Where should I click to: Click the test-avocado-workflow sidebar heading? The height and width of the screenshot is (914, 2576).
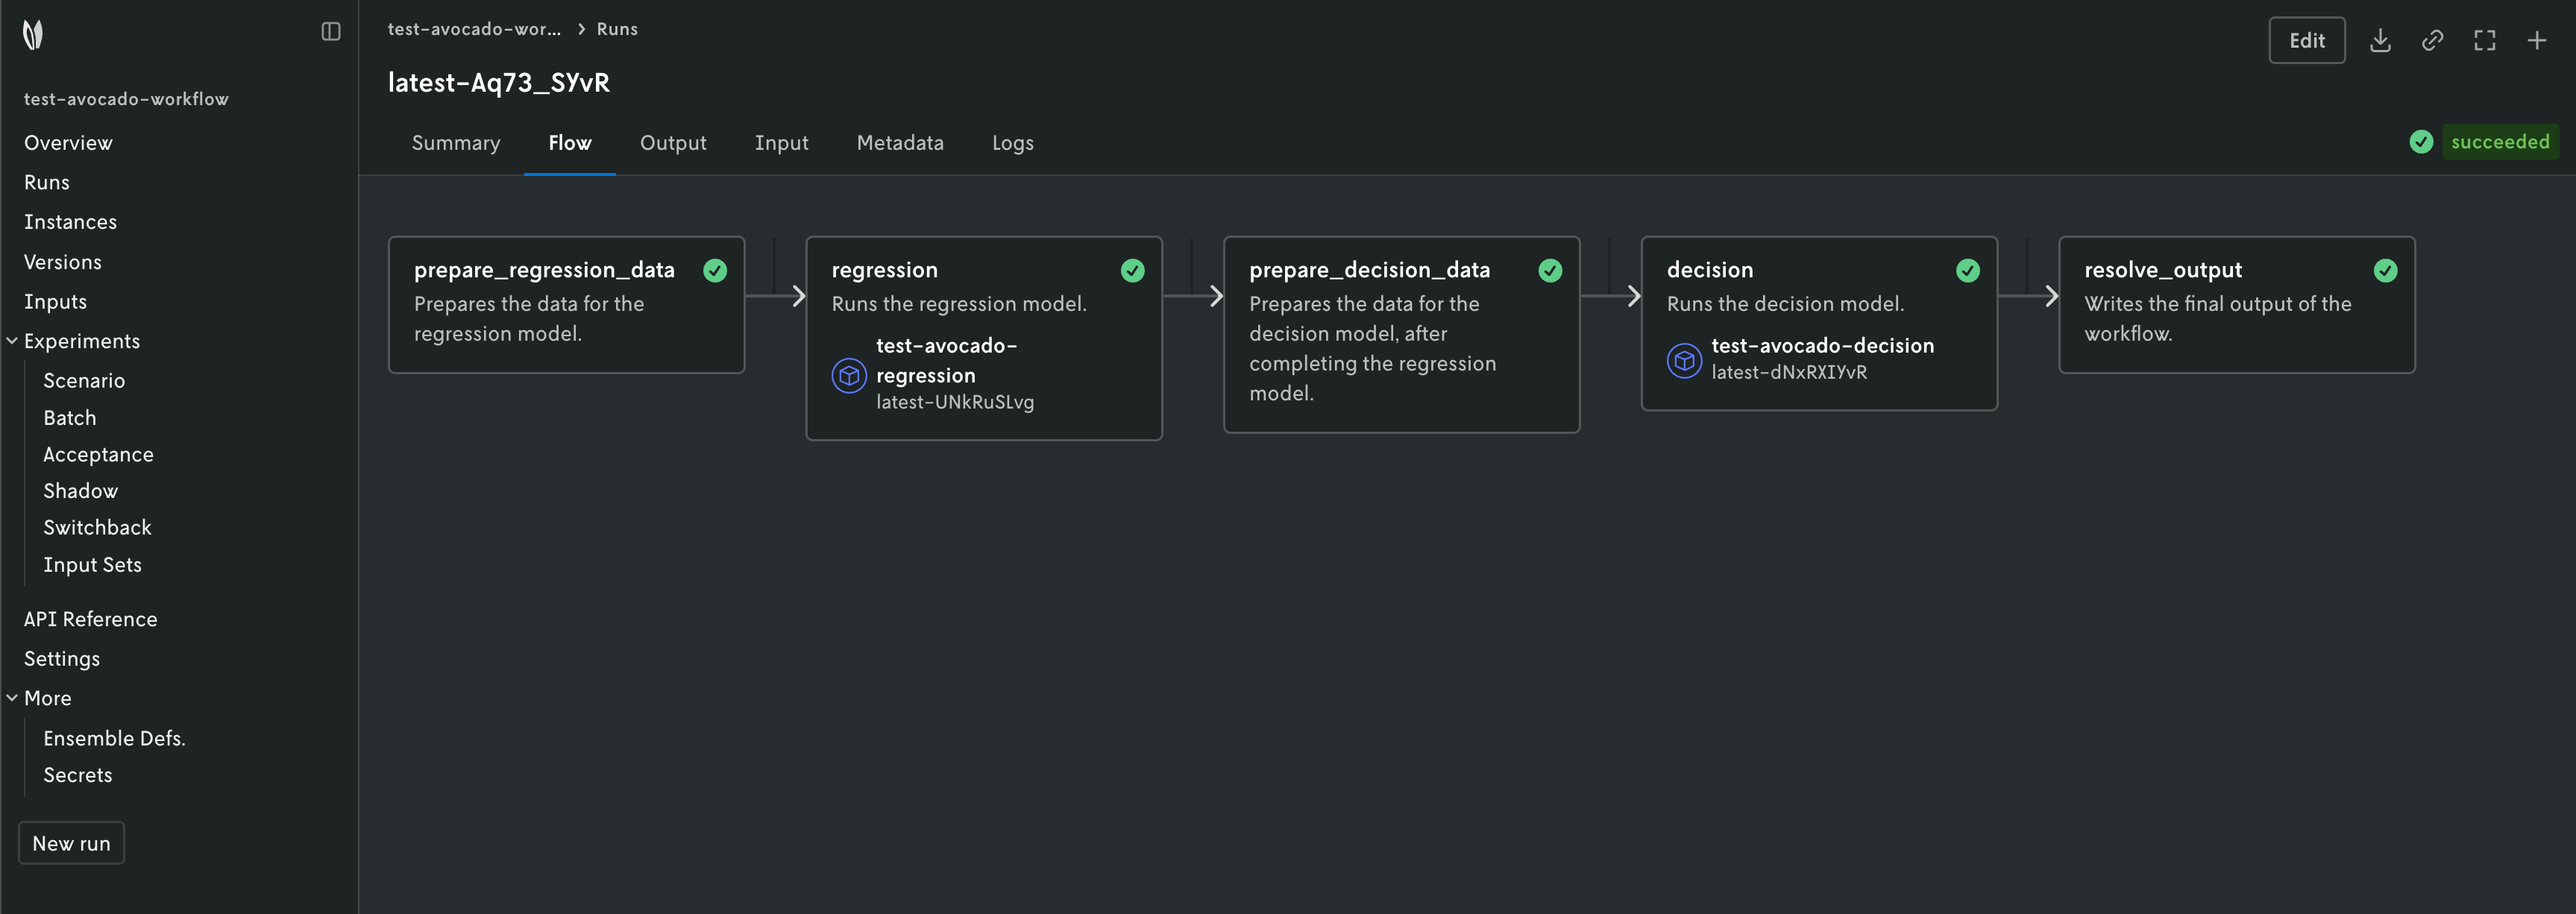click(126, 99)
